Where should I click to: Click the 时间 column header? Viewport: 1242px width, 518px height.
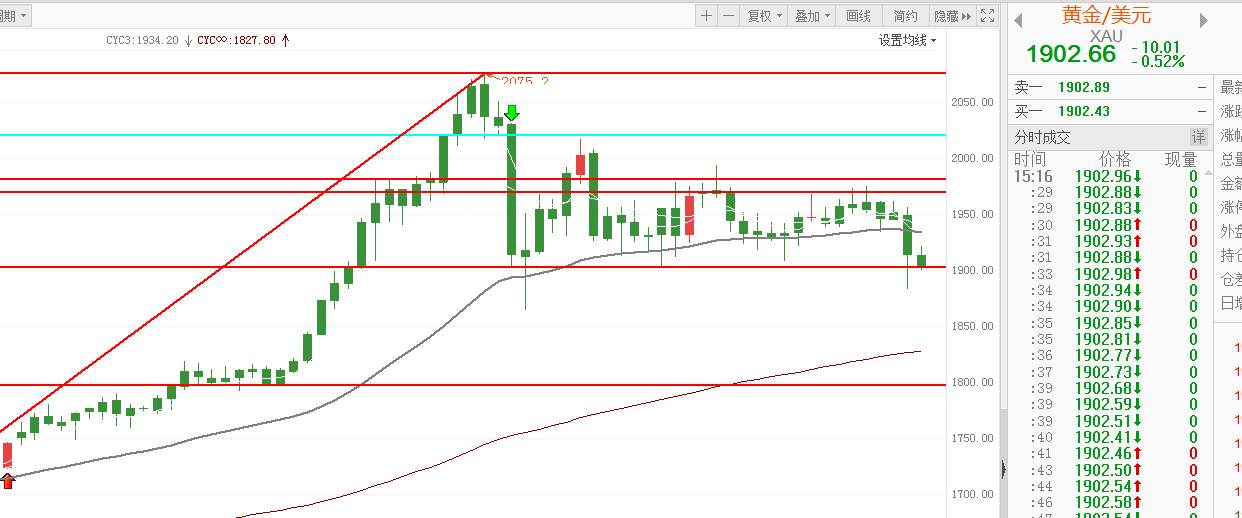coord(1030,160)
